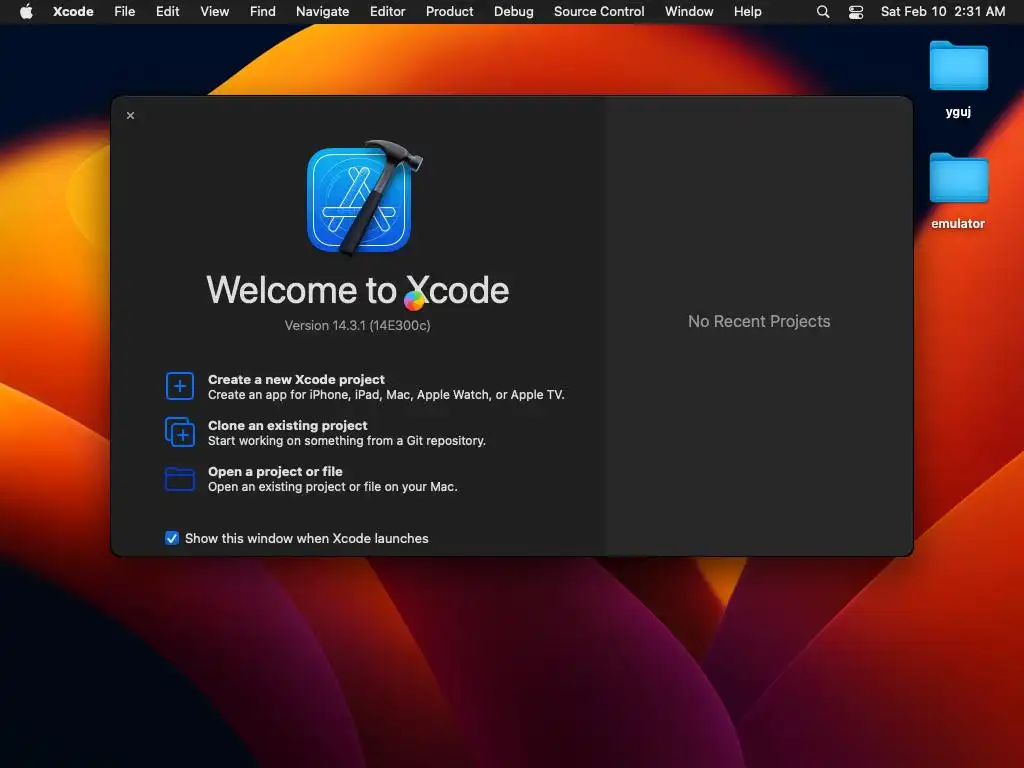The height and width of the screenshot is (768, 1024).
Task: Open the Edit menu
Action: (167, 11)
